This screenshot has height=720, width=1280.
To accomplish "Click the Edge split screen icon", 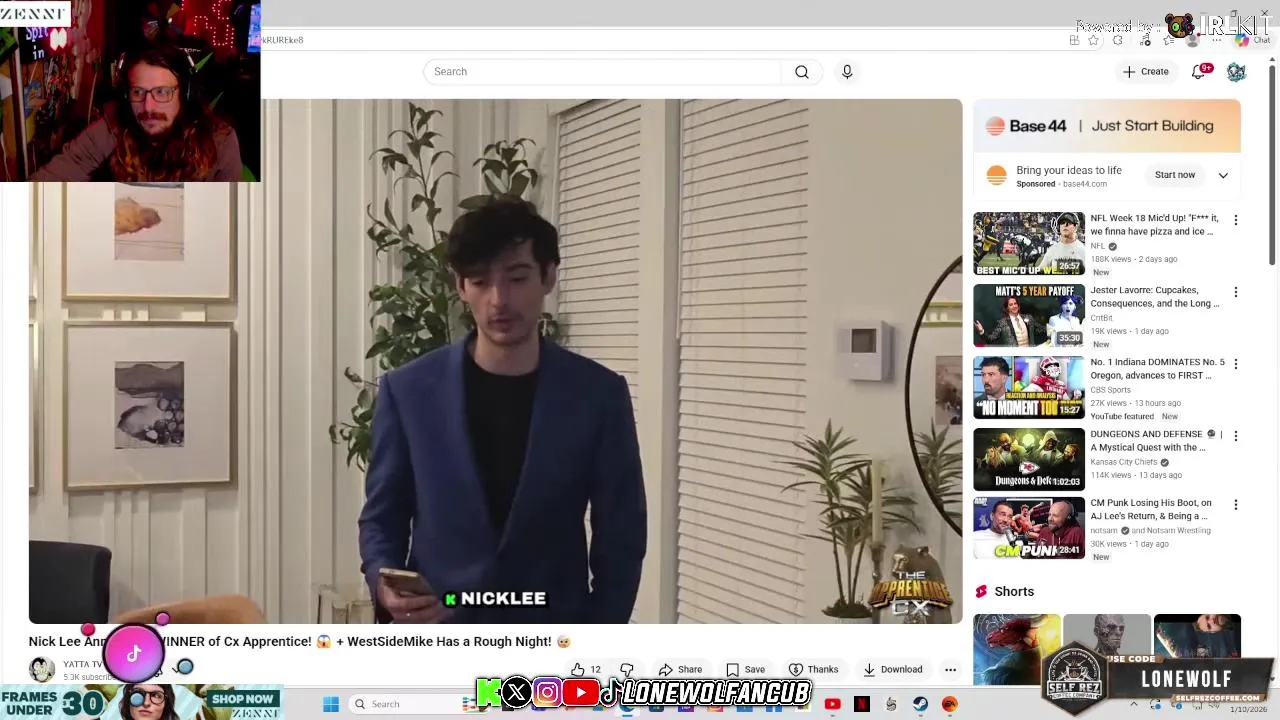I will [1074, 40].
